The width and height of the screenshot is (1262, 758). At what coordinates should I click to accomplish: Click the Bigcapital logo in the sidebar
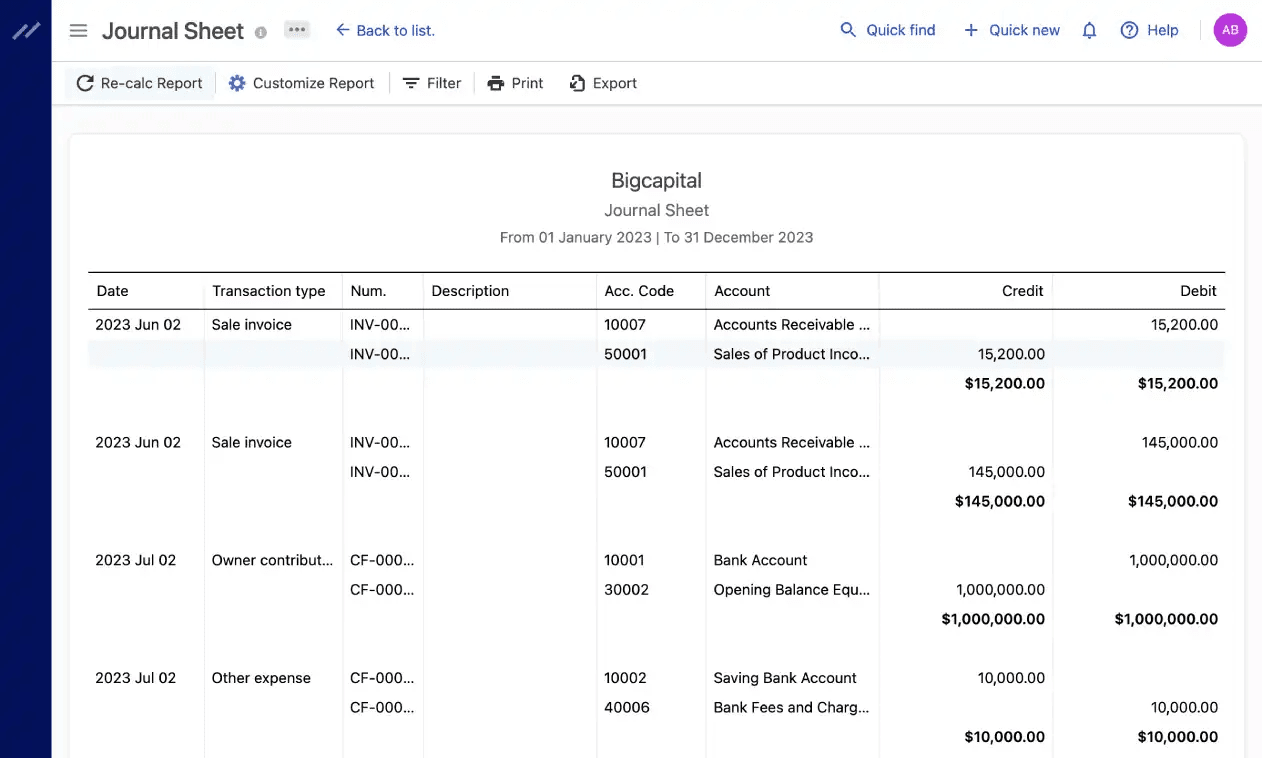click(x=25, y=30)
